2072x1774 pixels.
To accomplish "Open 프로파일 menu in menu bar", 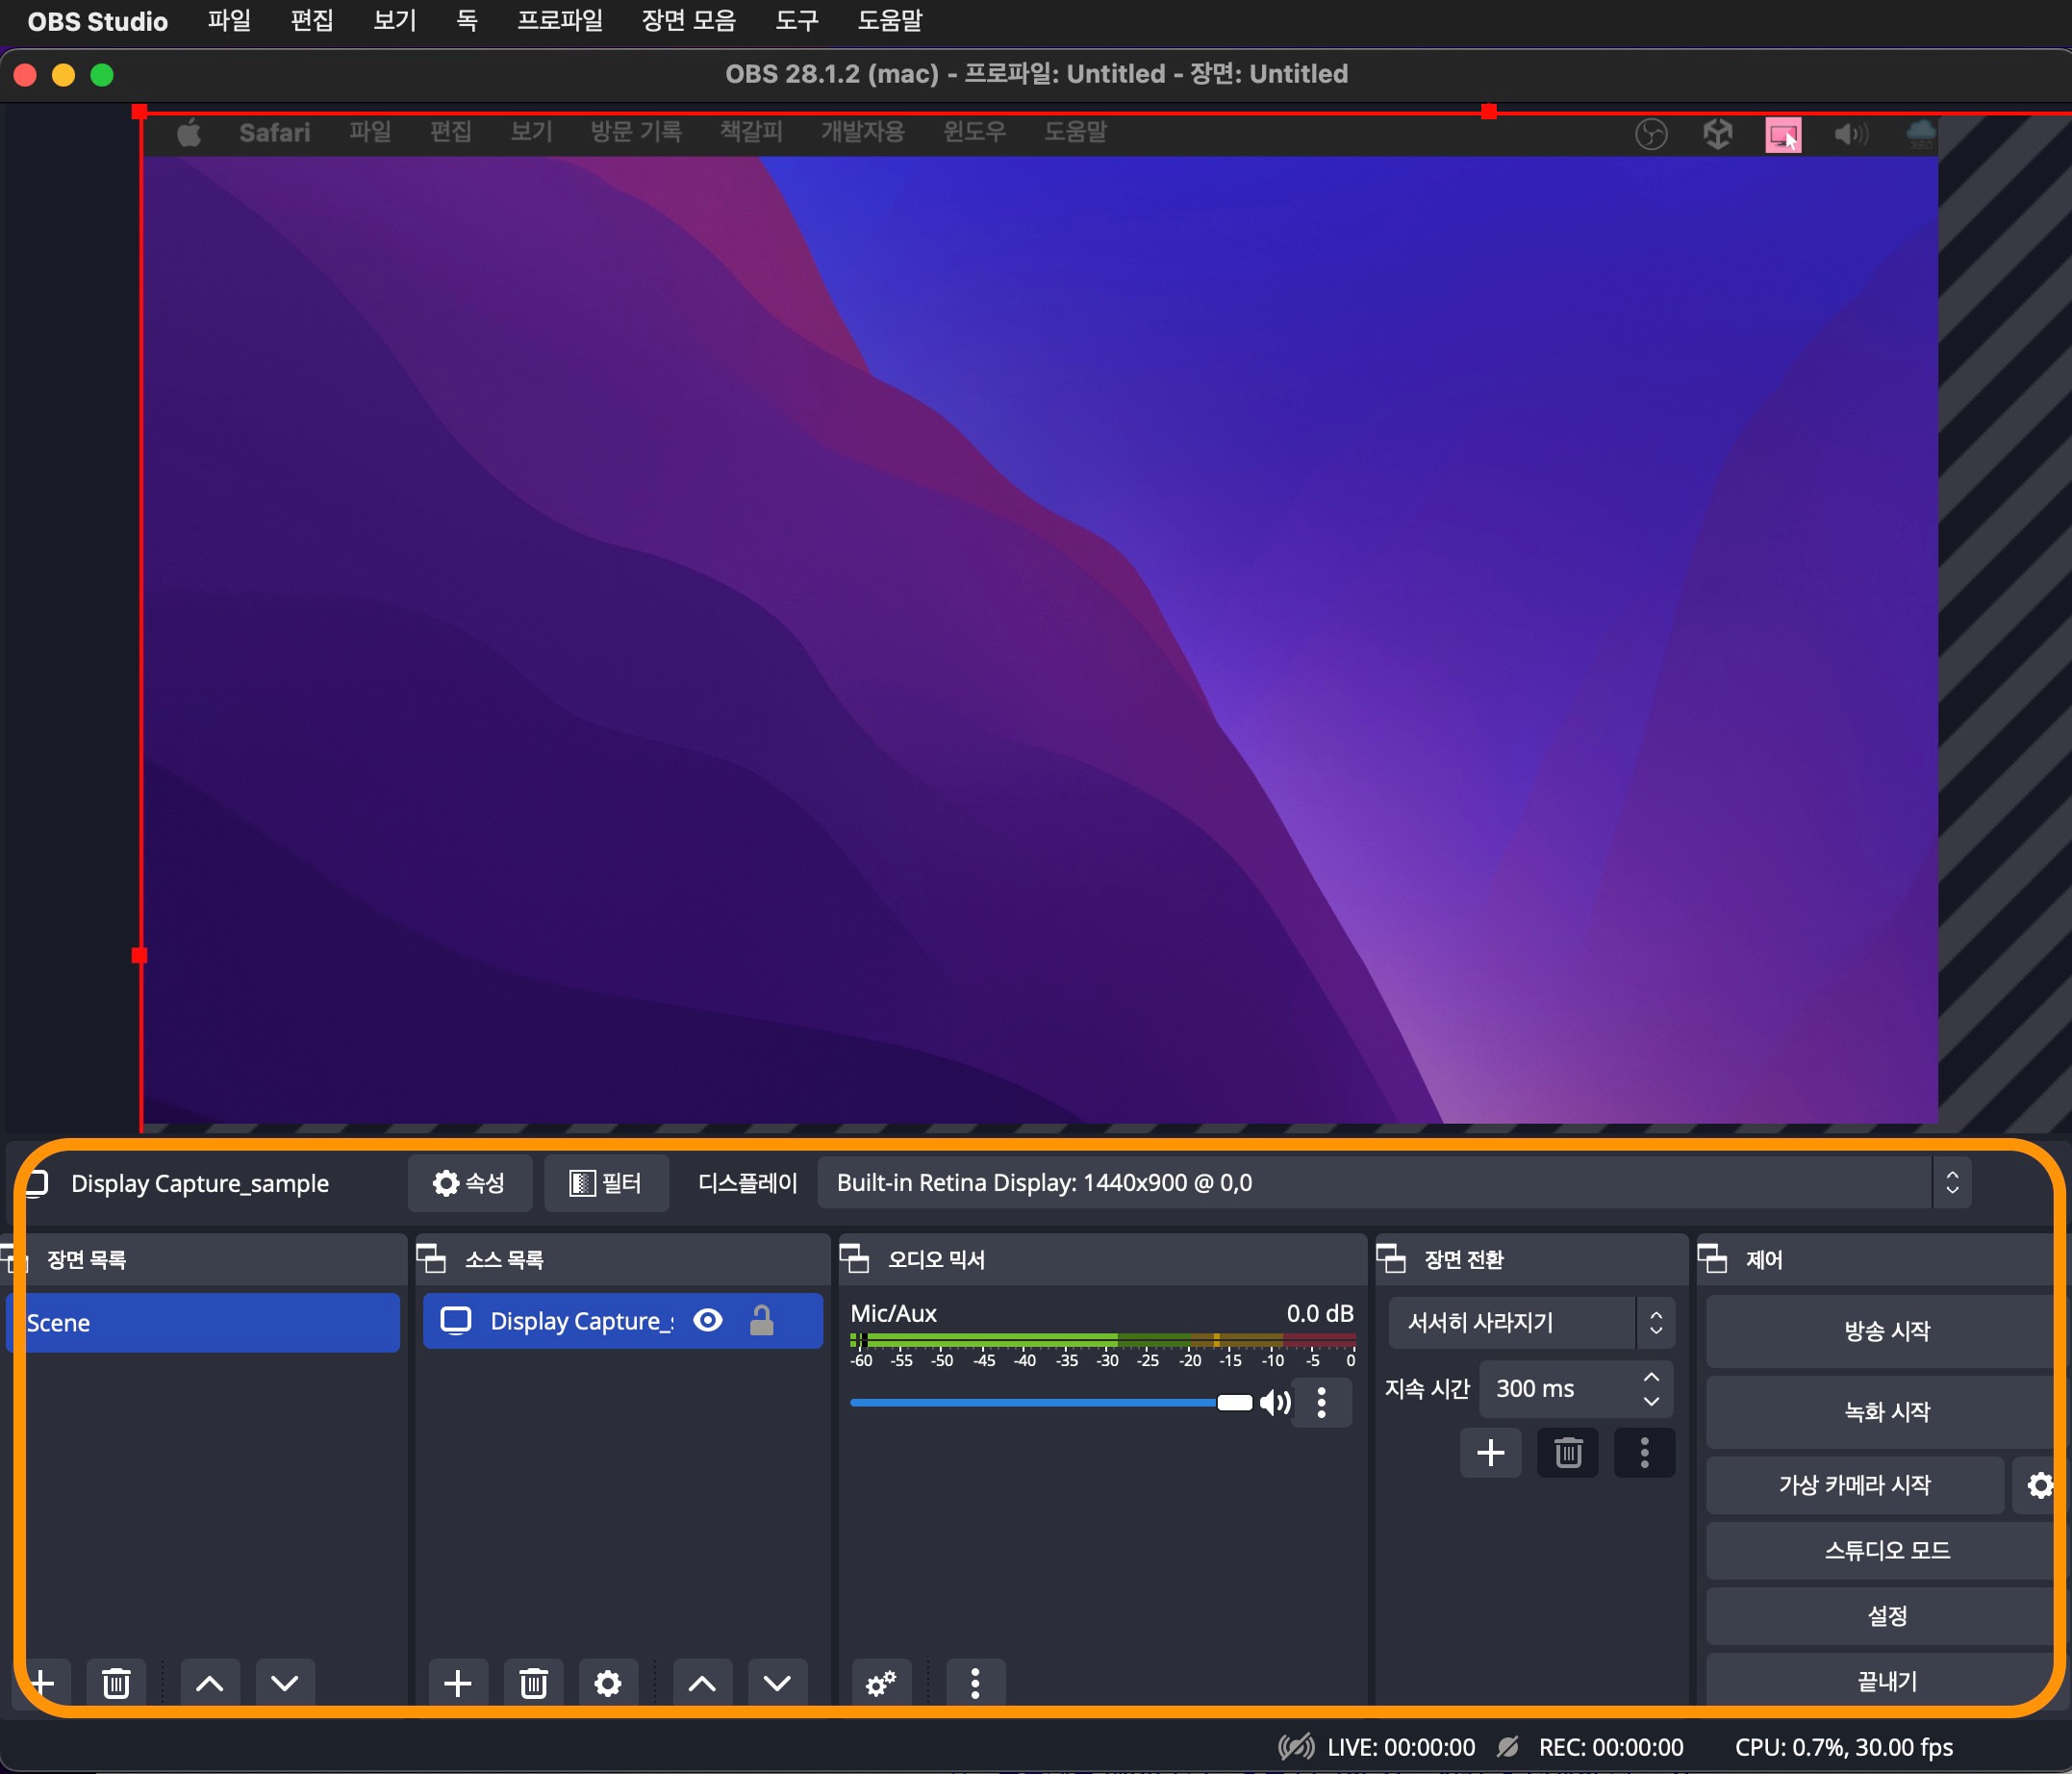I will pyautogui.click(x=560, y=21).
